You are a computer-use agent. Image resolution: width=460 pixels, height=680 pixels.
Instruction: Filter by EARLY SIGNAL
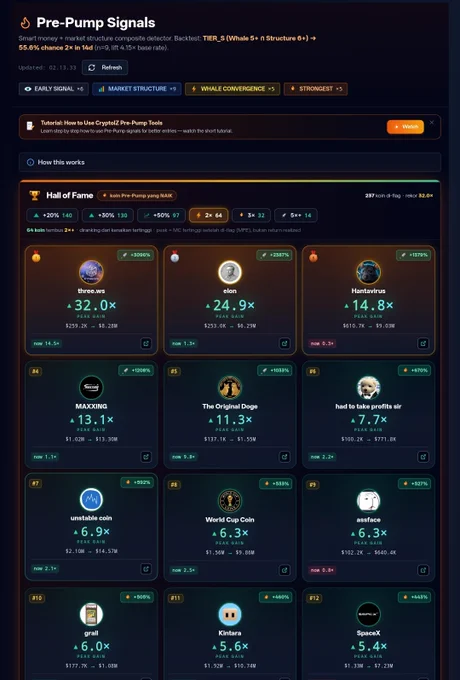(x=54, y=88)
